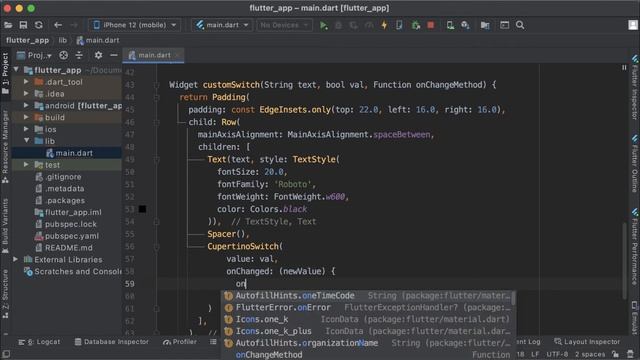Toggle the read-only lock in the status bar
640x360 pixels.
tap(615, 354)
